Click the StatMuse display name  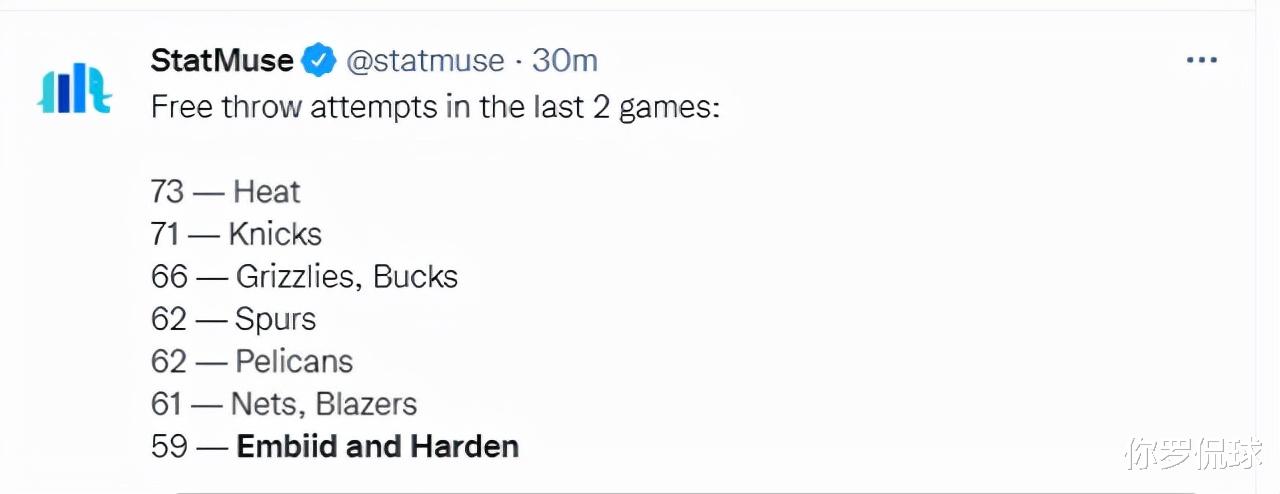pos(222,61)
